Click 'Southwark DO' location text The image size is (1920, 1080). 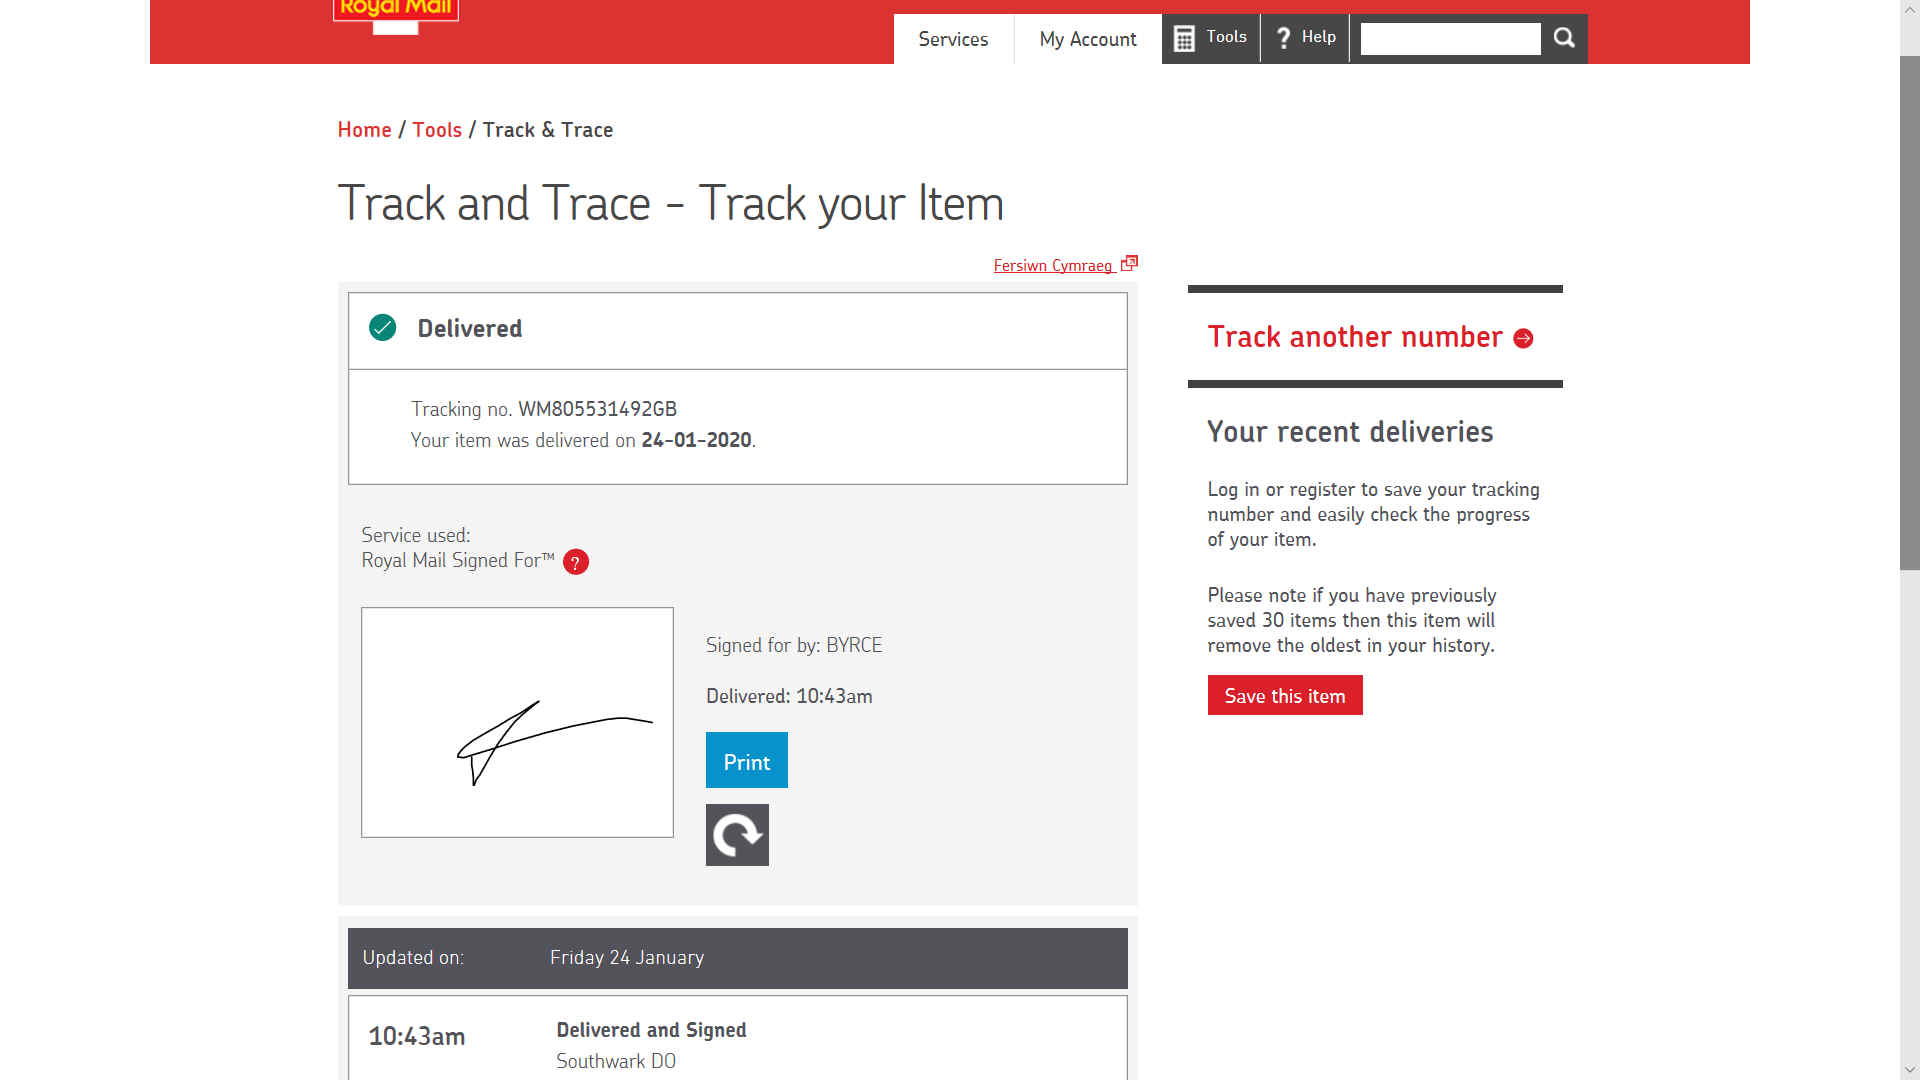click(x=616, y=1061)
